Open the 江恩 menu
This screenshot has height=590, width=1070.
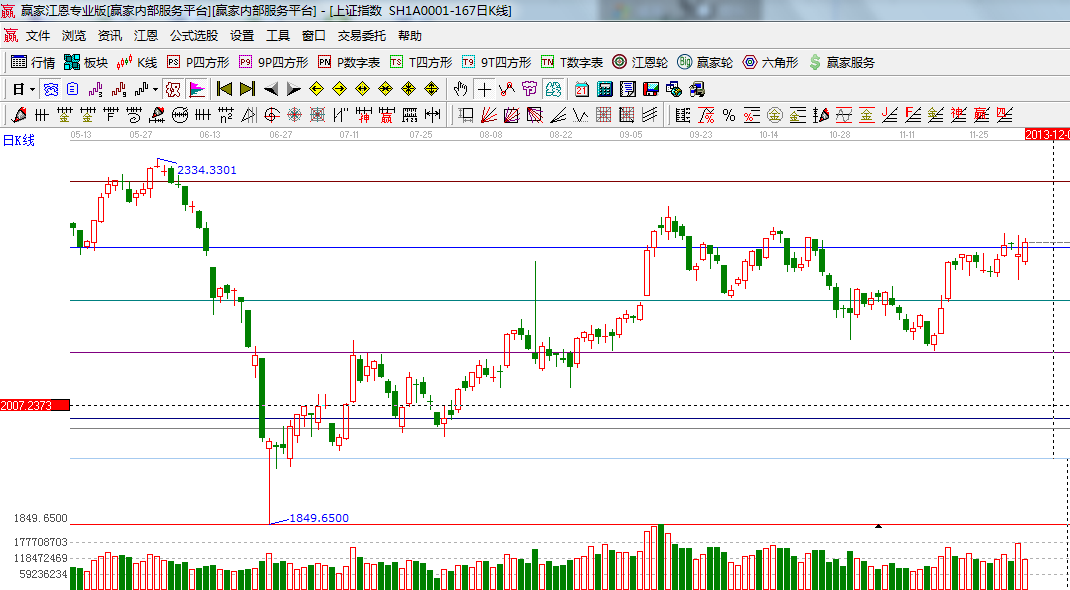point(146,35)
